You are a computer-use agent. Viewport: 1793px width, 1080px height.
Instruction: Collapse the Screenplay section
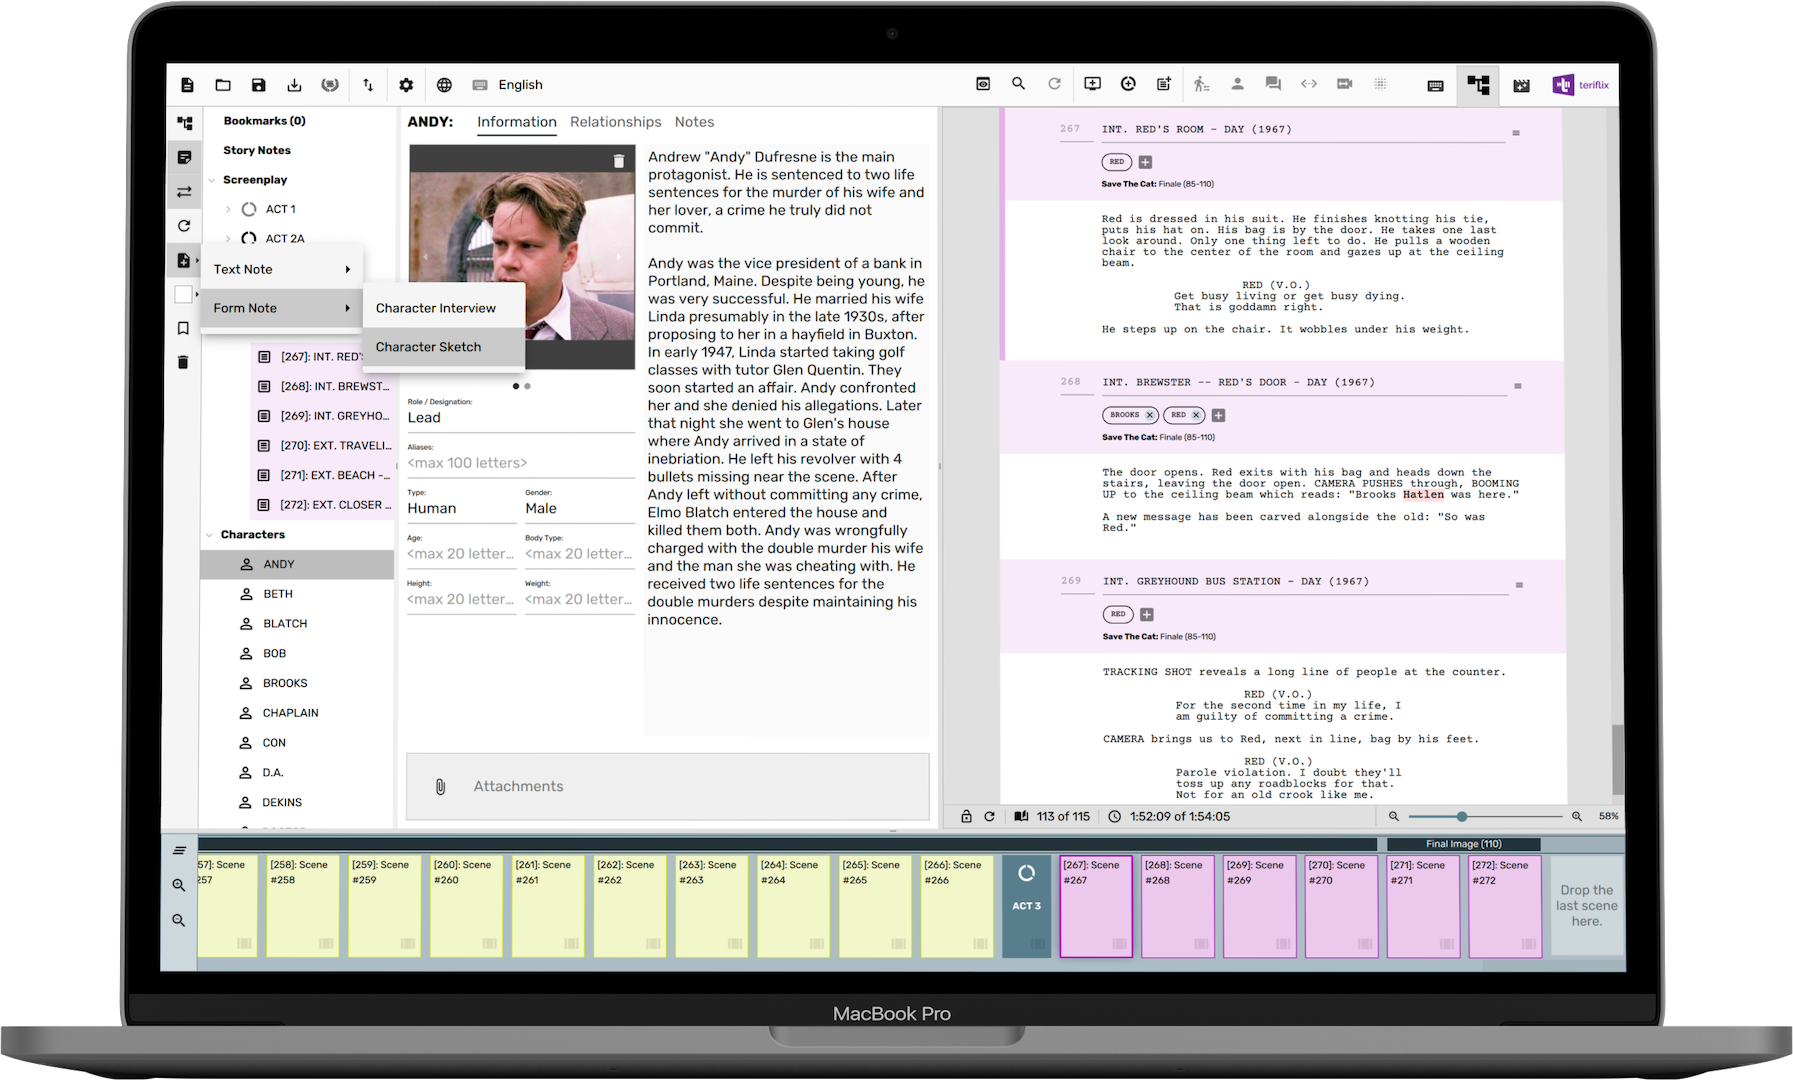pyautogui.click(x=211, y=179)
